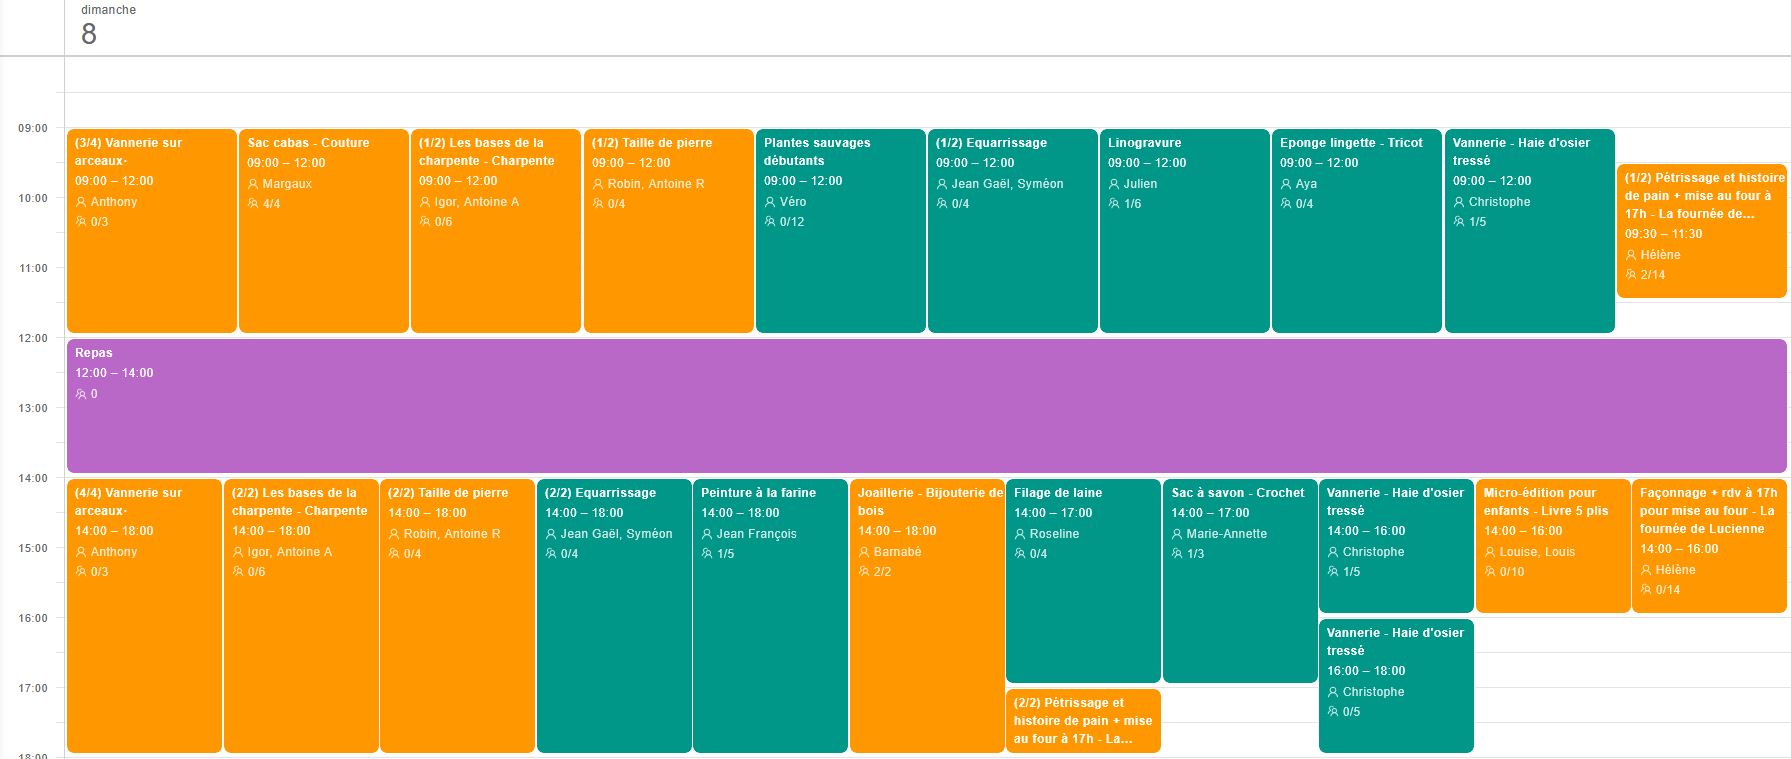Click the dimanche 8 day header
The image size is (1791, 759).
[x=90, y=27]
